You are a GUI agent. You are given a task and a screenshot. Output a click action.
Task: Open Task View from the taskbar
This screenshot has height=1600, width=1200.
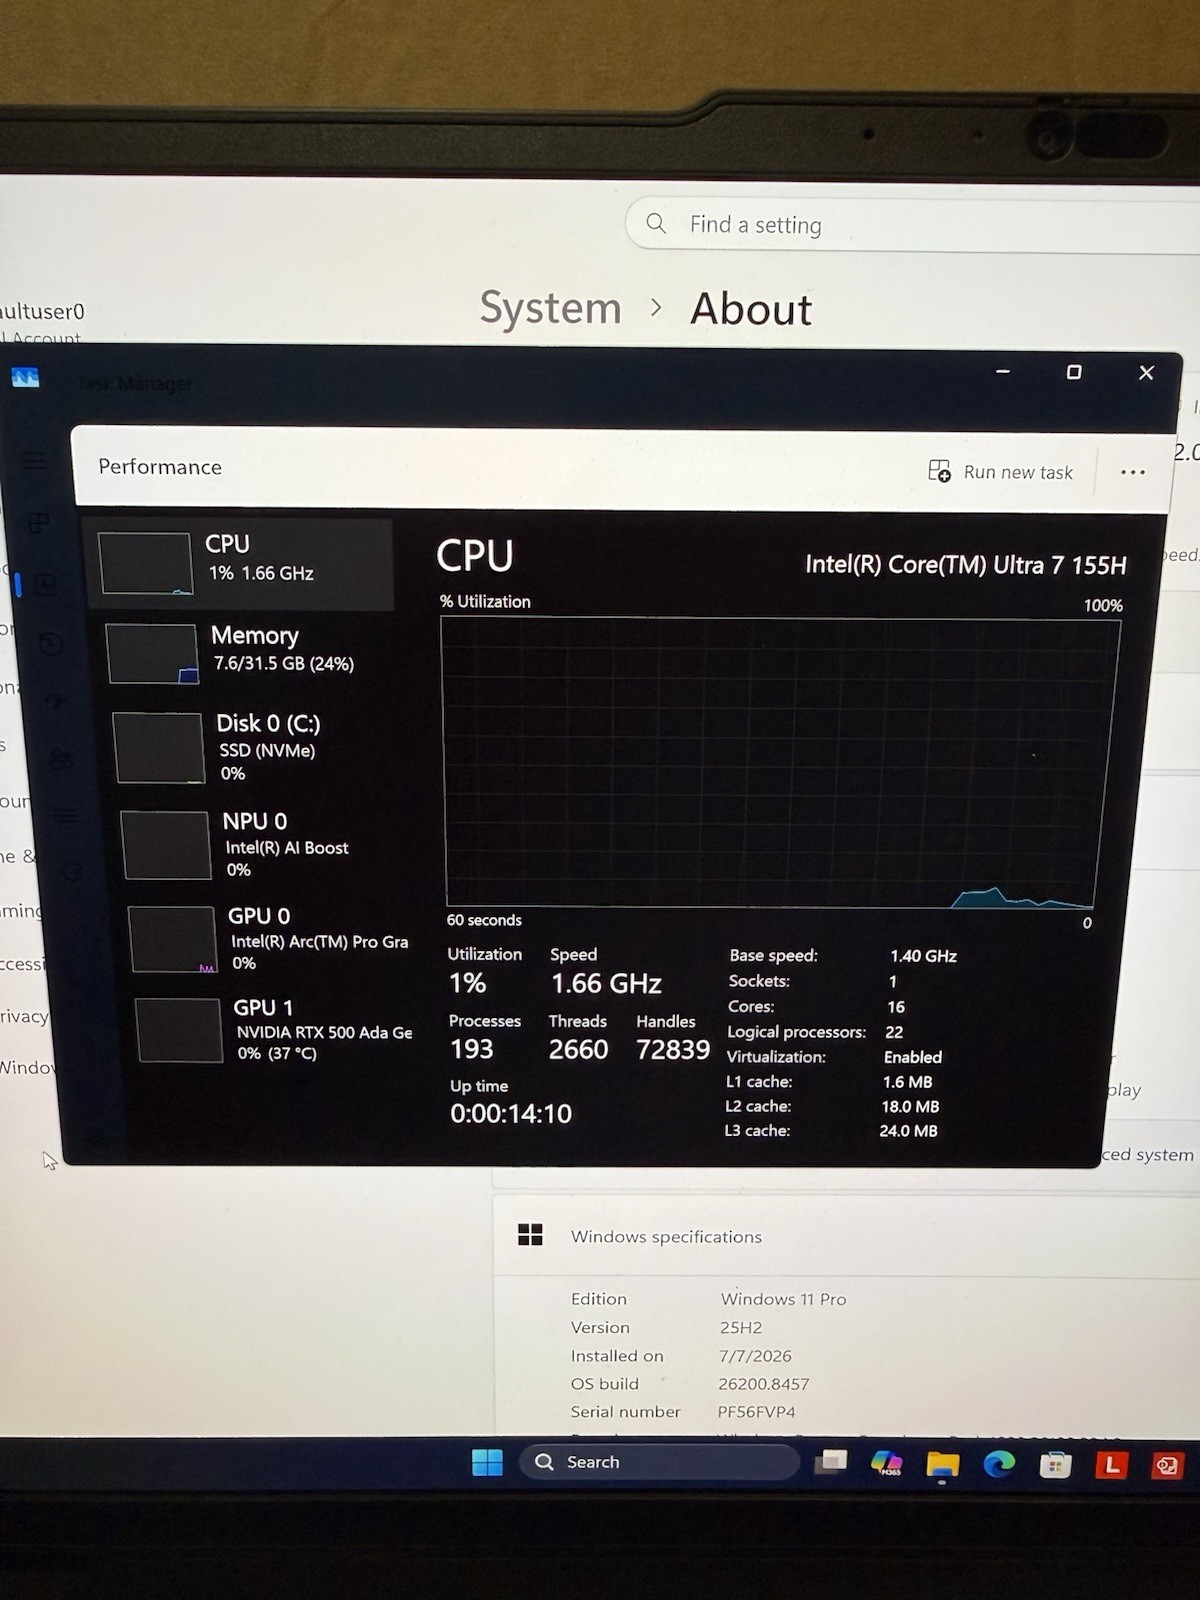[x=830, y=1463]
